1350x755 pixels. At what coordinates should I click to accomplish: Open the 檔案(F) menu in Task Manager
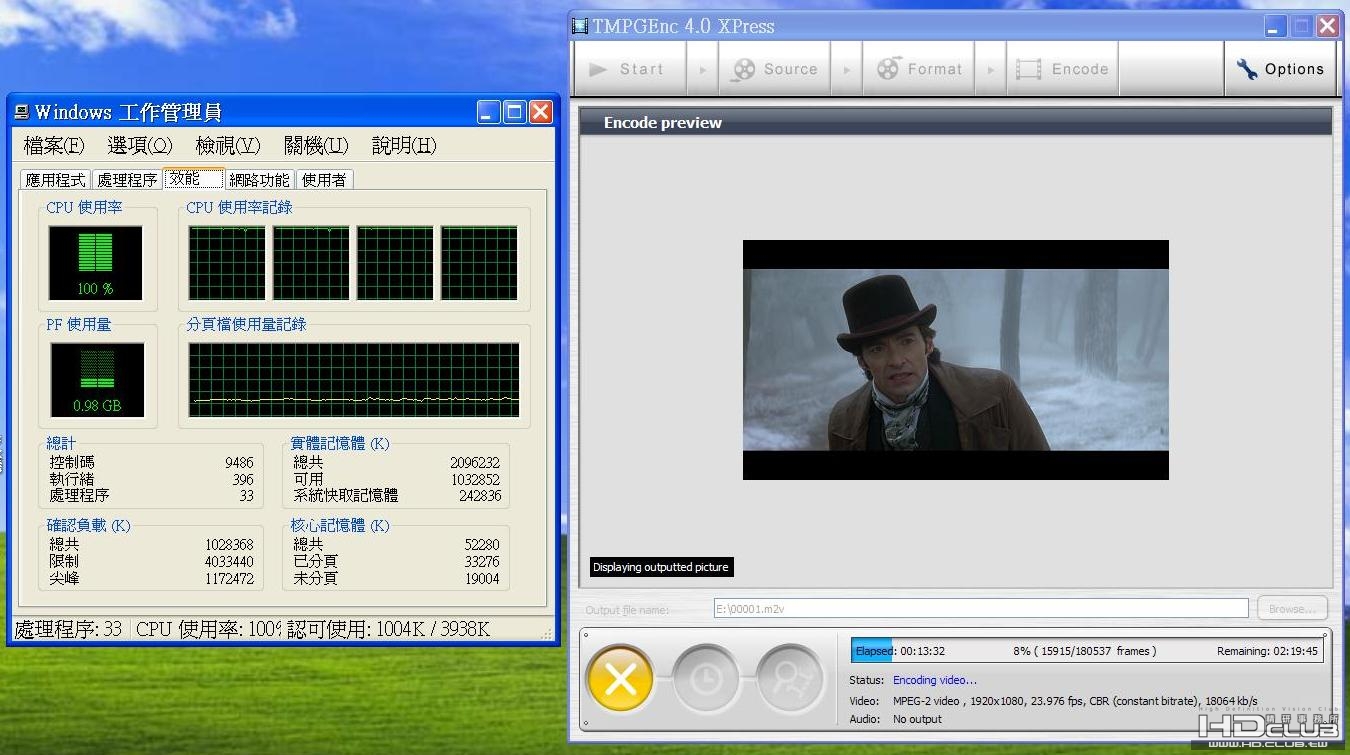point(54,146)
